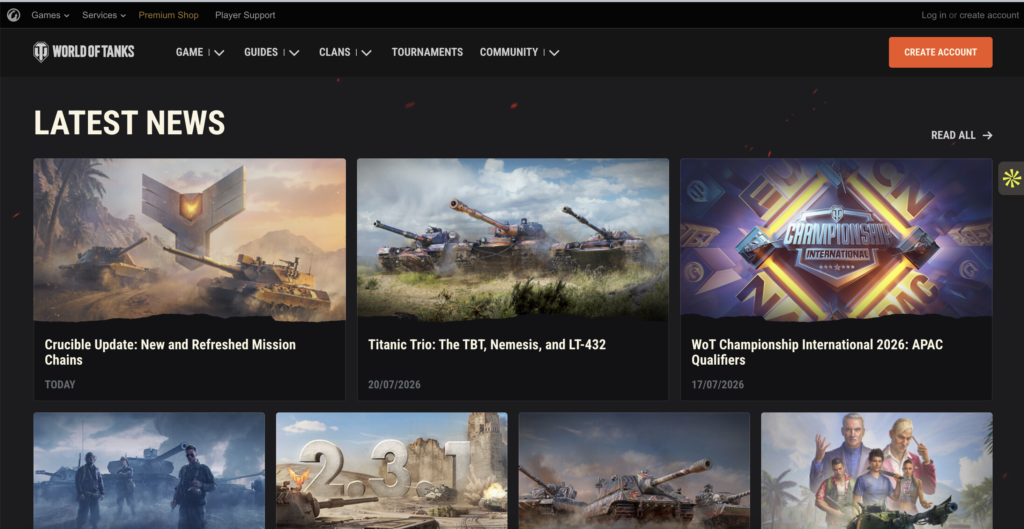Screen dimensions: 1024x529
Task: Open the news card with cartoon characters
Action: click(x=876, y=470)
